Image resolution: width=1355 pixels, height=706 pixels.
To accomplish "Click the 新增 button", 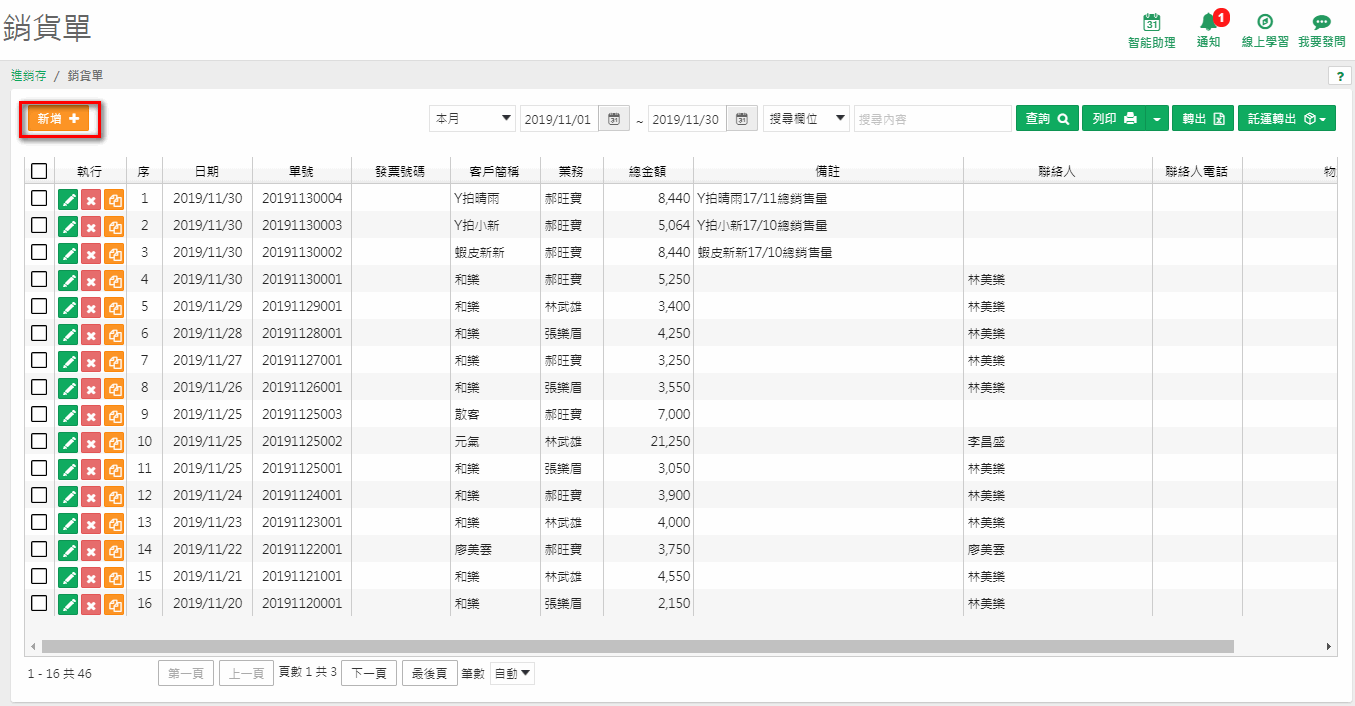I will [59, 119].
